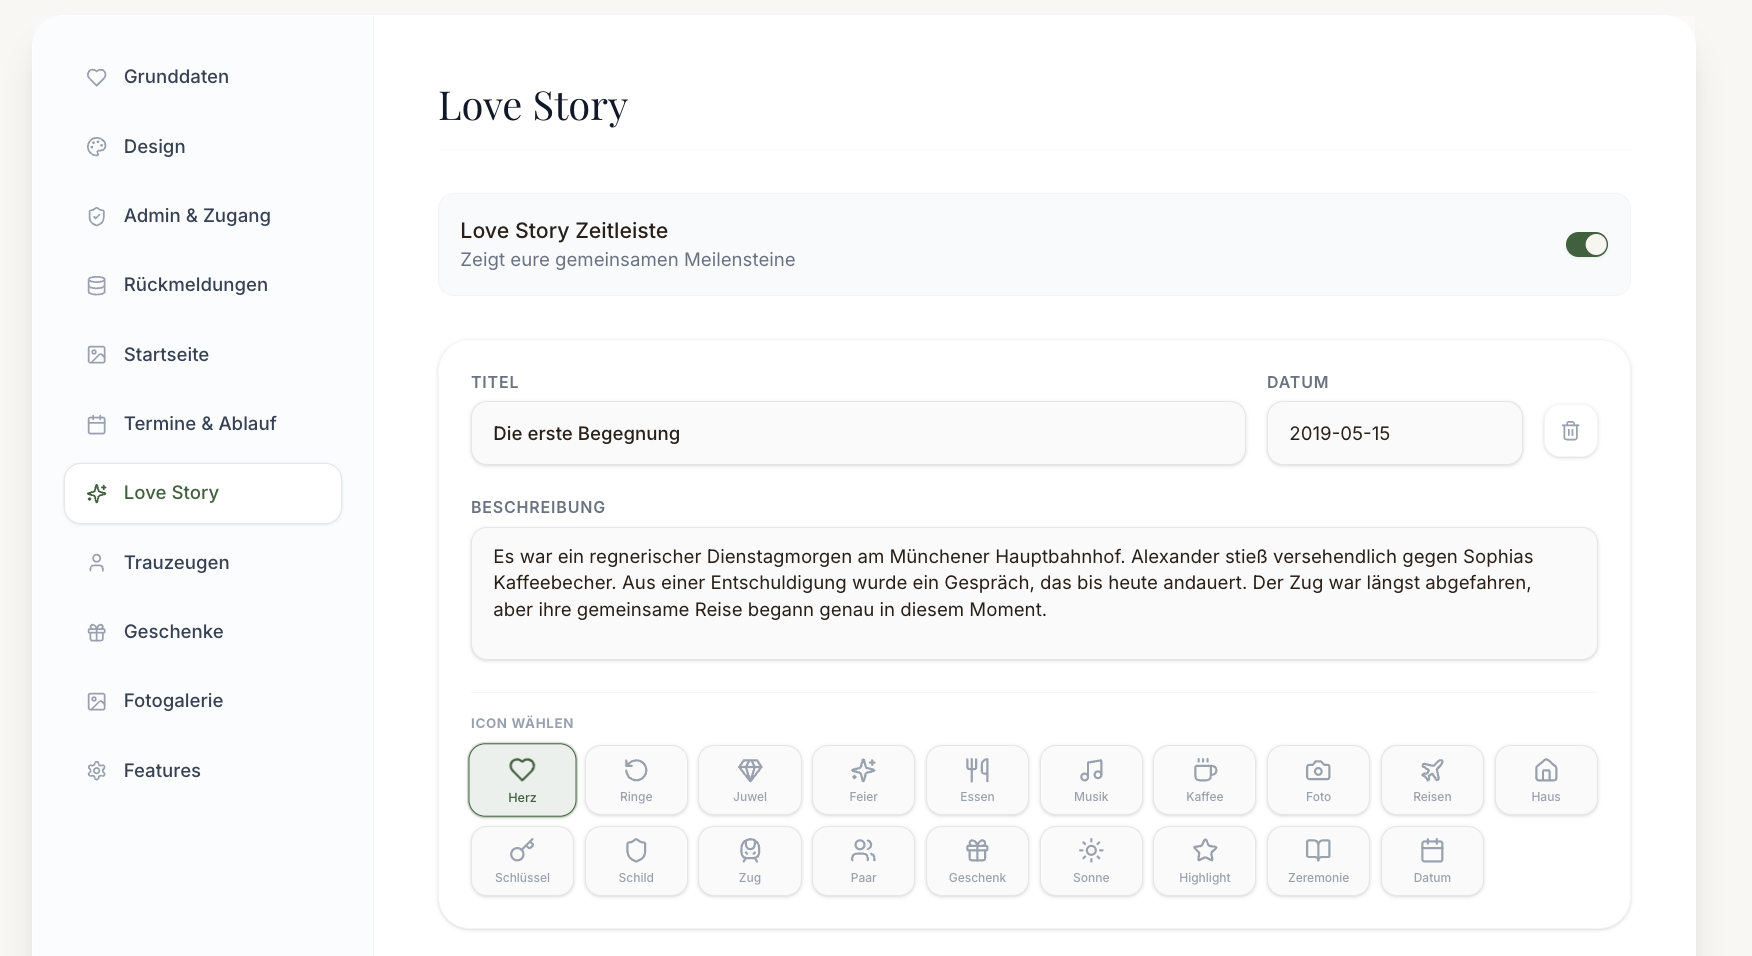
Task: Choose the Essen cutlery icon
Action: (977, 780)
